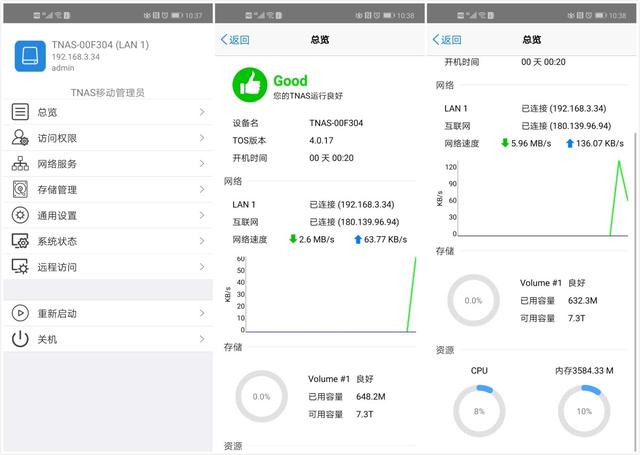This screenshot has height=455, width=640.
Task: Click the 远程访问 remote icon
Action: [x=20, y=267]
